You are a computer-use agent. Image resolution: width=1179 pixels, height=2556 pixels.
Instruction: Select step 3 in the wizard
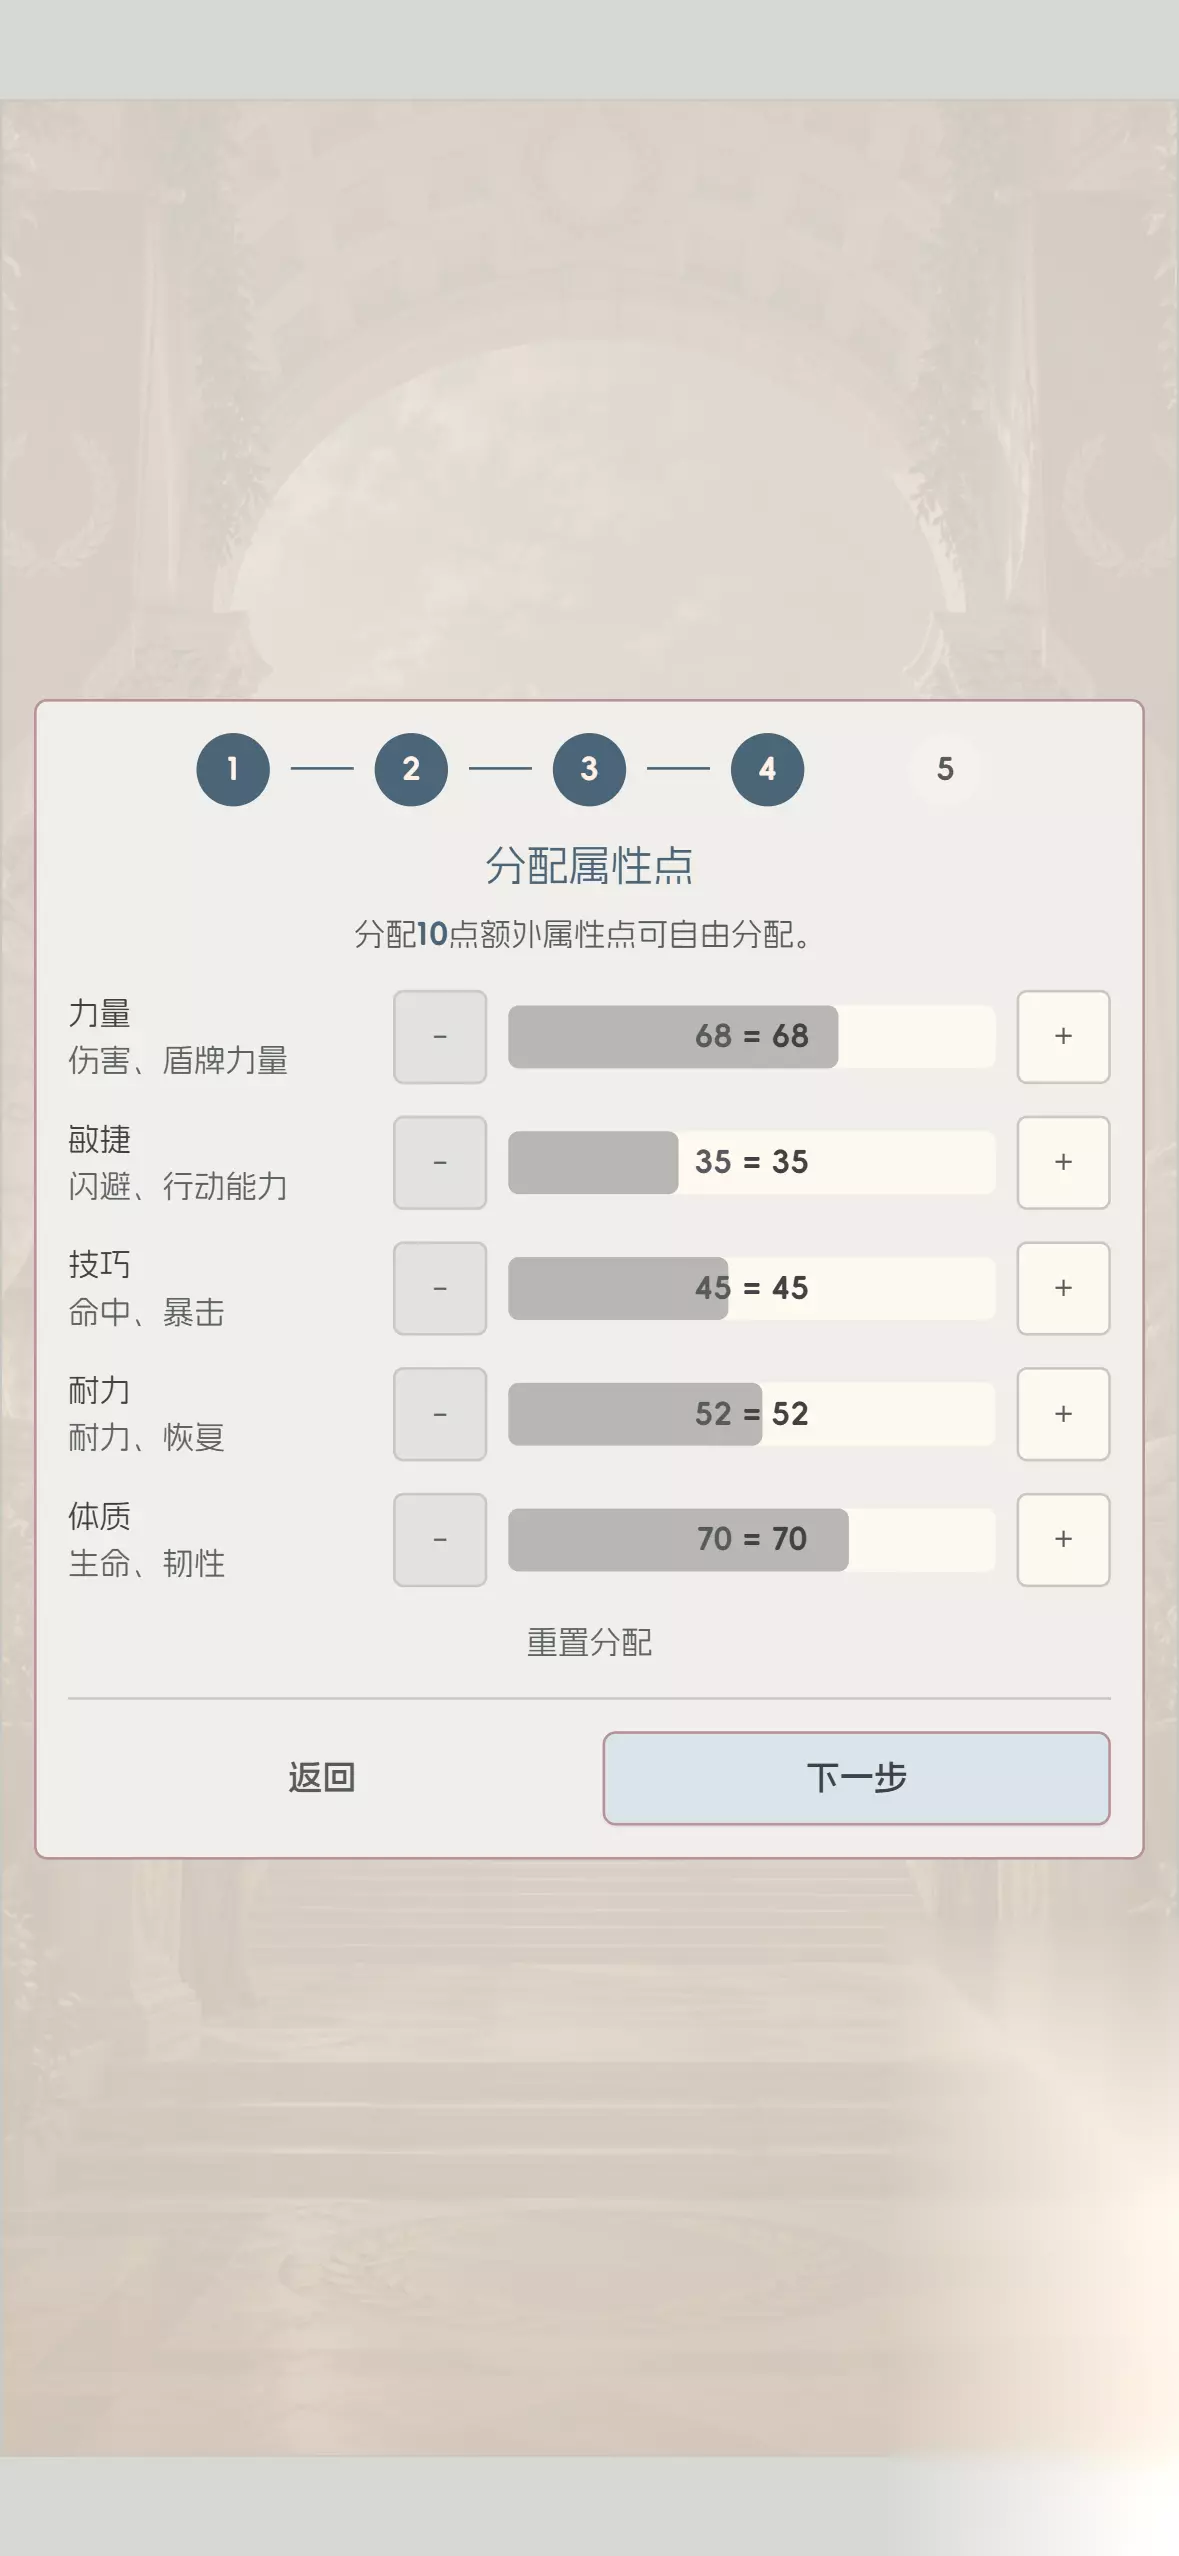(x=589, y=769)
